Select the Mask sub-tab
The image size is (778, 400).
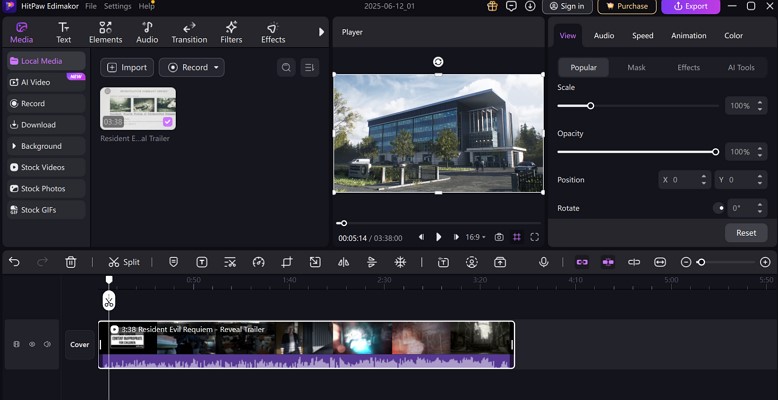click(x=636, y=67)
